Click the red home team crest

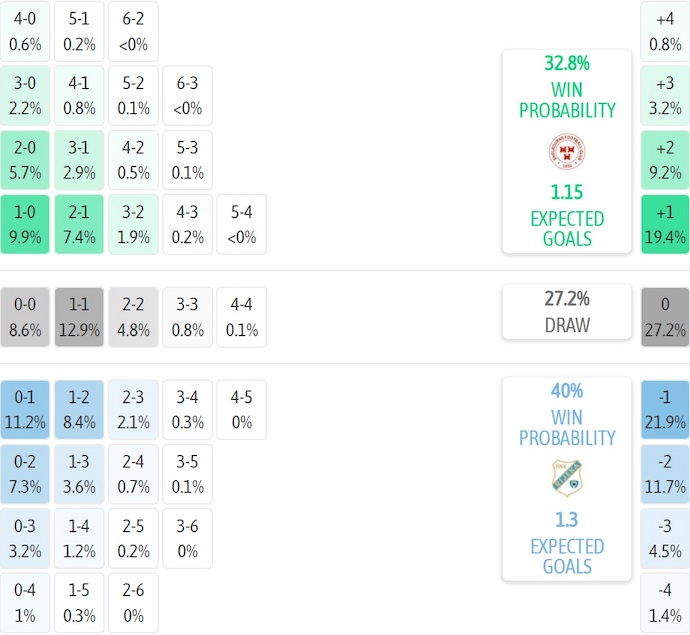(x=566, y=153)
